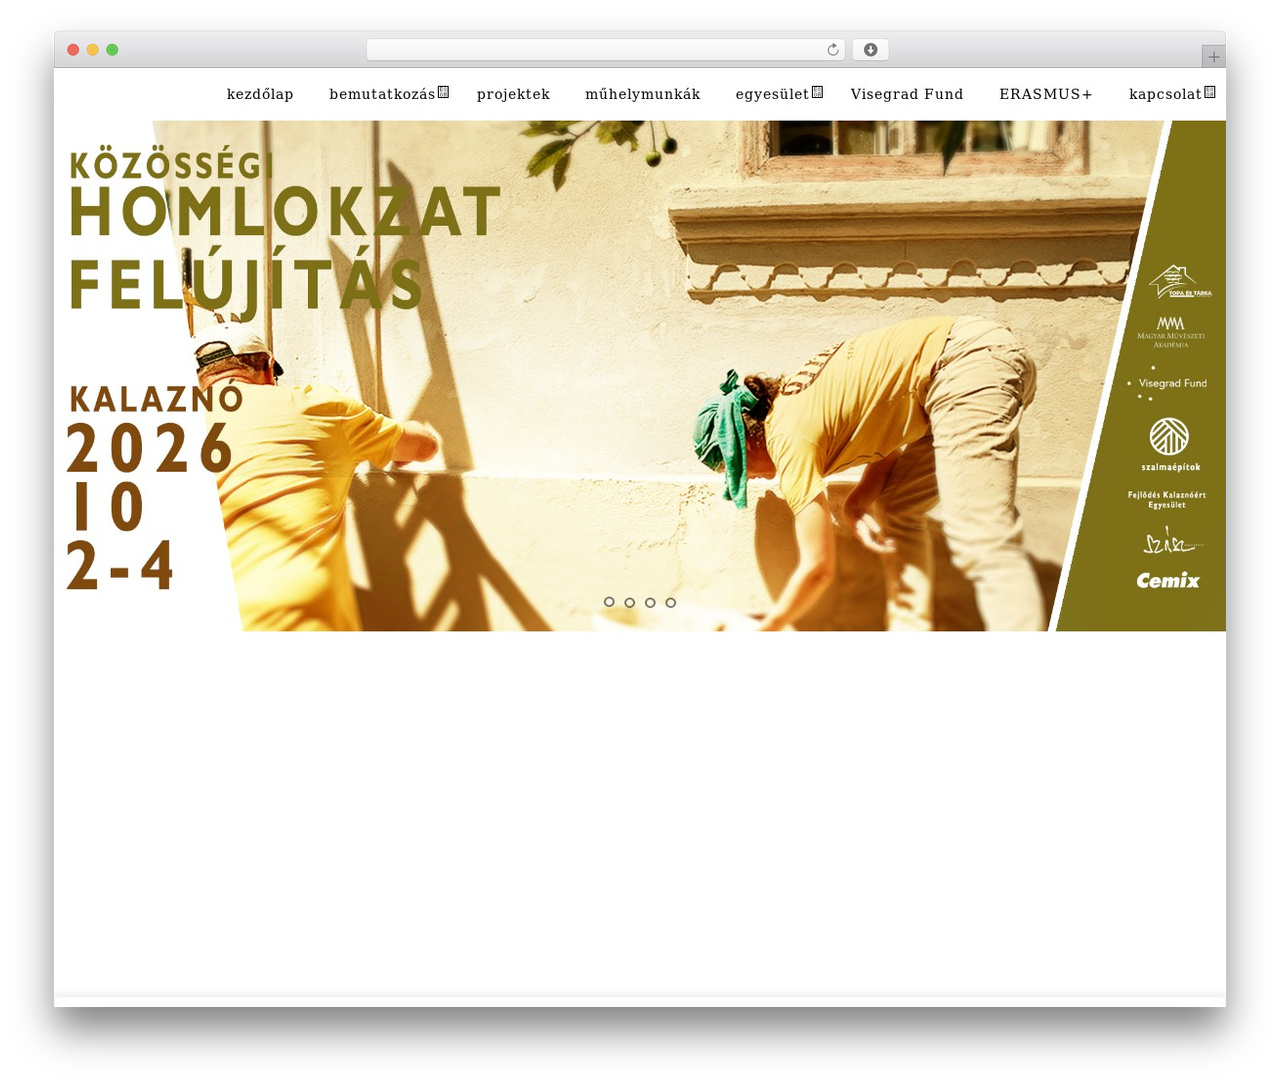Open the egyesület menu item
This screenshot has width=1280, height=1084.
pyautogui.click(x=772, y=94)
